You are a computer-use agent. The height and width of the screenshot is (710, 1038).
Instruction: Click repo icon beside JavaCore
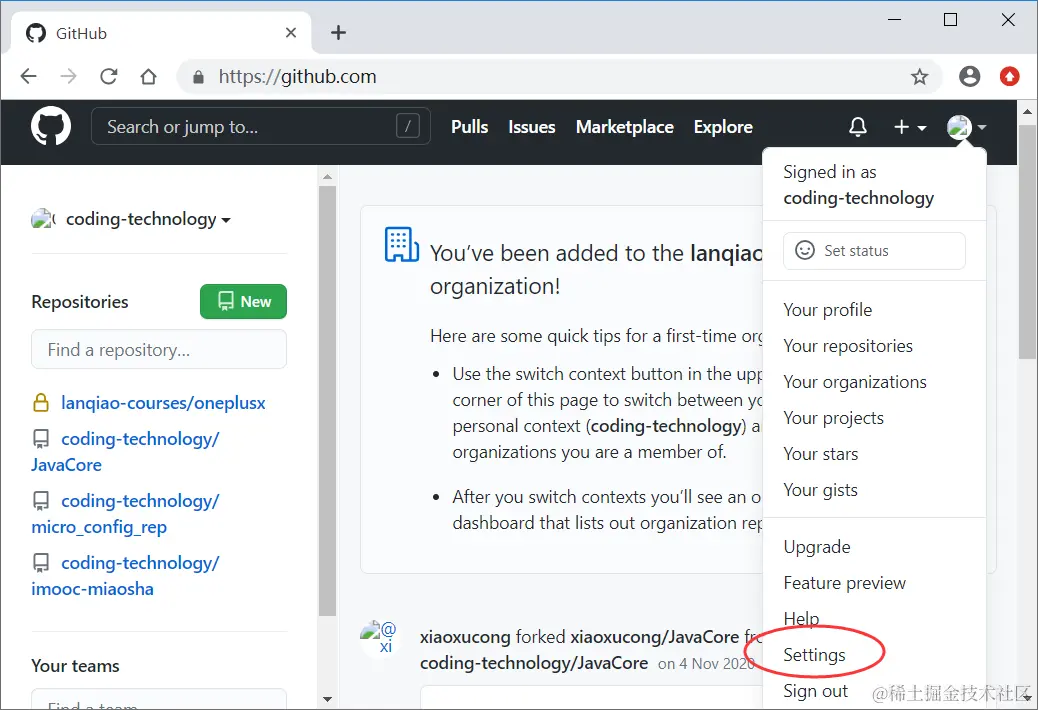(41, 439)
